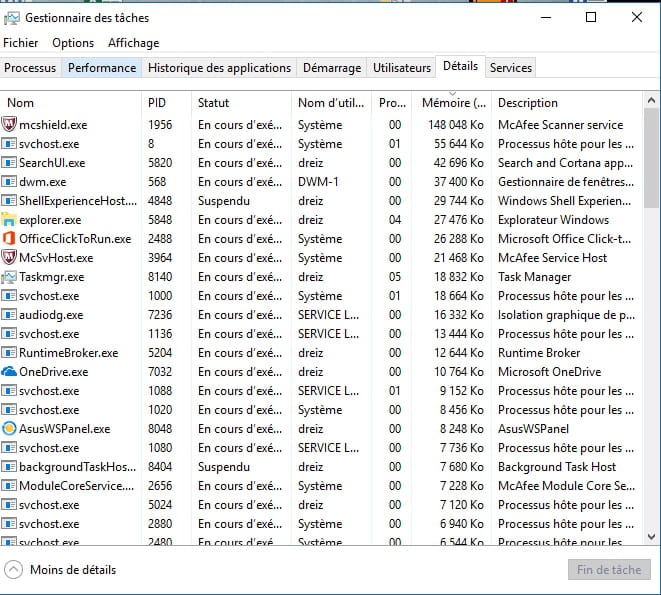Open the Affichage menu
This screenshot has width=661, height=595.
tap(133, 43)
